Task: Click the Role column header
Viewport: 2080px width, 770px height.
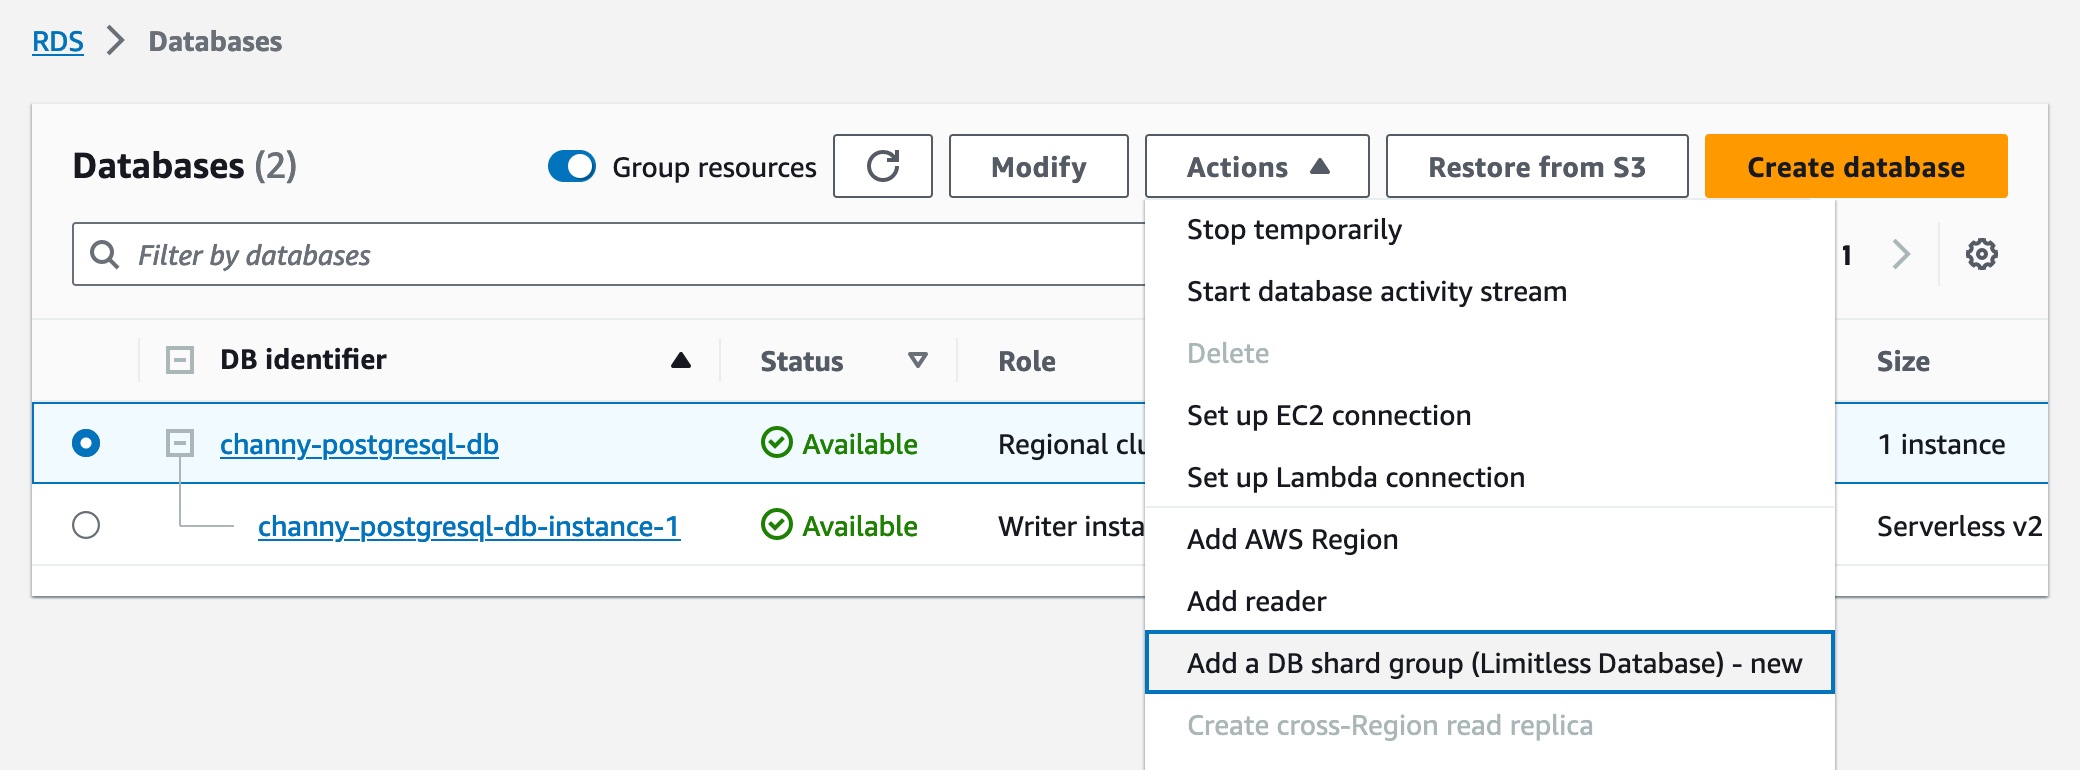Action: coord(1027,361)
